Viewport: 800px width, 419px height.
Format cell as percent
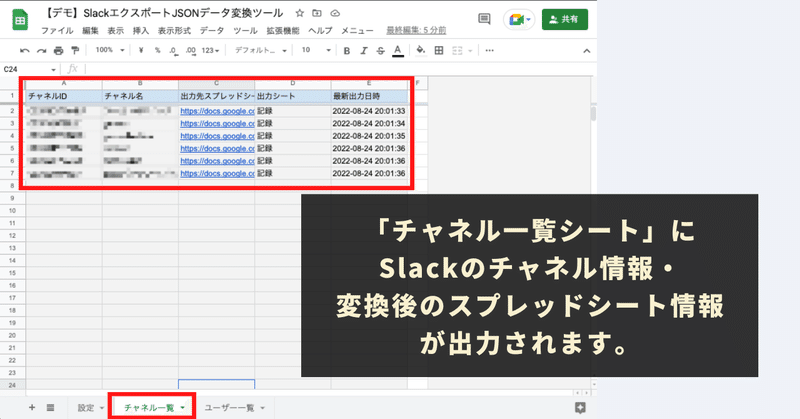[x=157, y=51]
